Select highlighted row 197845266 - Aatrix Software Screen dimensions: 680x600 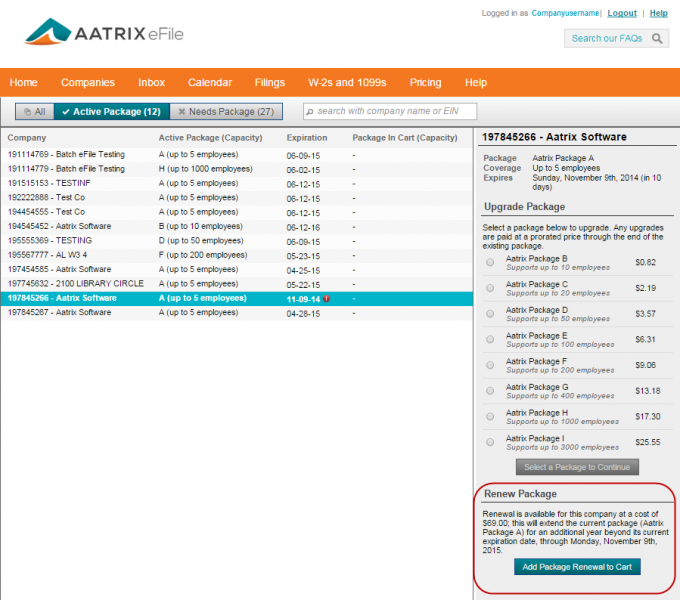pyautogui.click(x=237, y=298)
